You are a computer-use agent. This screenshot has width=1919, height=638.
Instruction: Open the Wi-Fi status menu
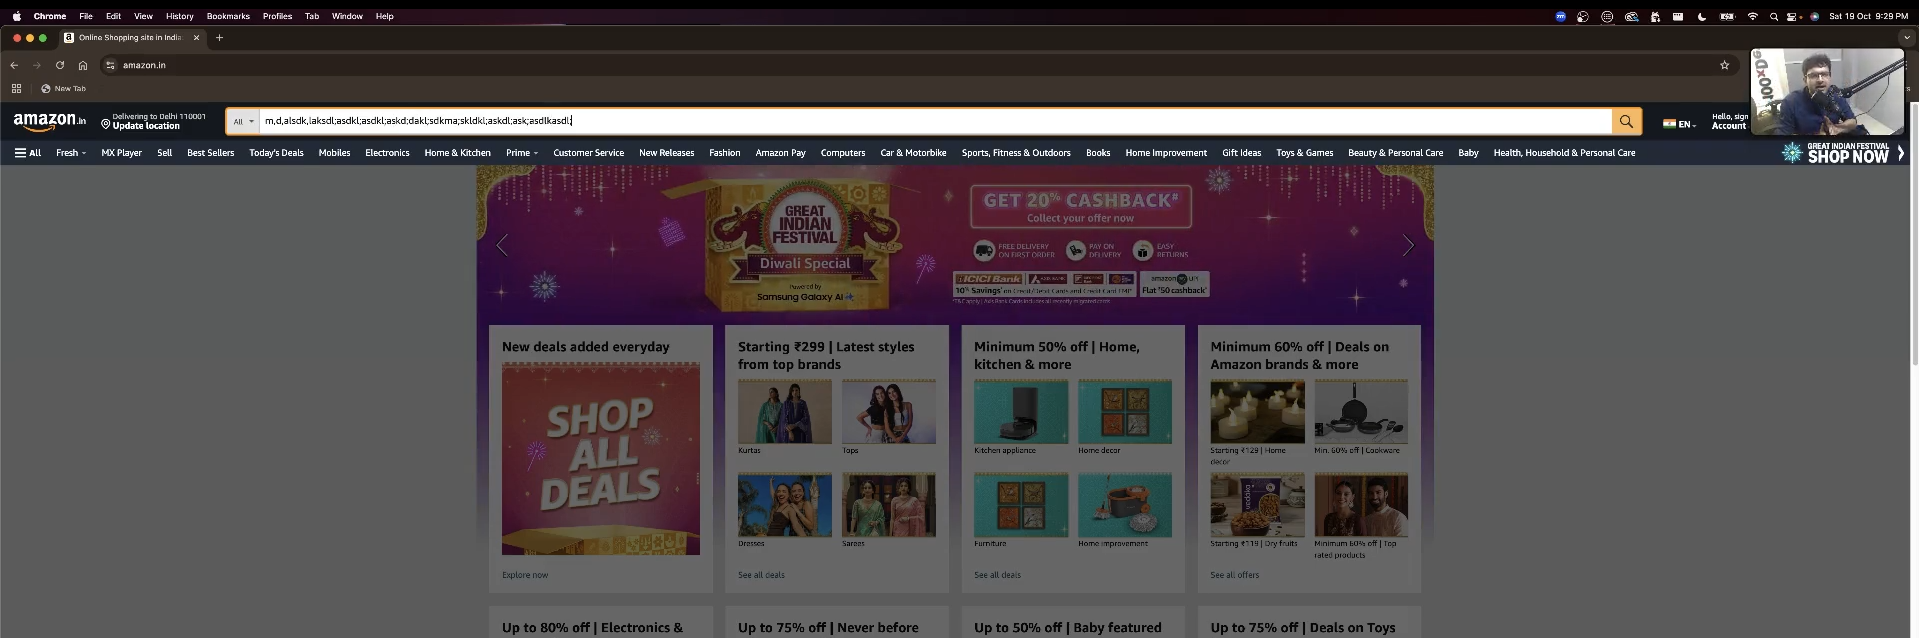[x=1752, y=16]
